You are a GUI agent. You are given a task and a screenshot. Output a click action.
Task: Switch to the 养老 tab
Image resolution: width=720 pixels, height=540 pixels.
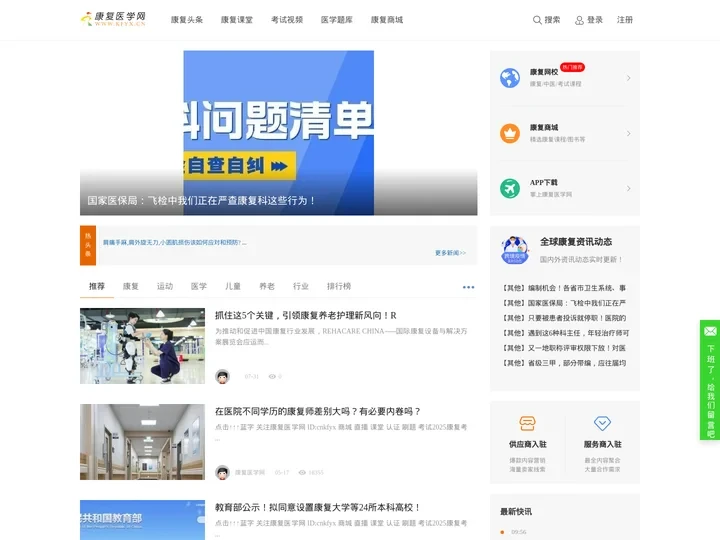(267, 286)
